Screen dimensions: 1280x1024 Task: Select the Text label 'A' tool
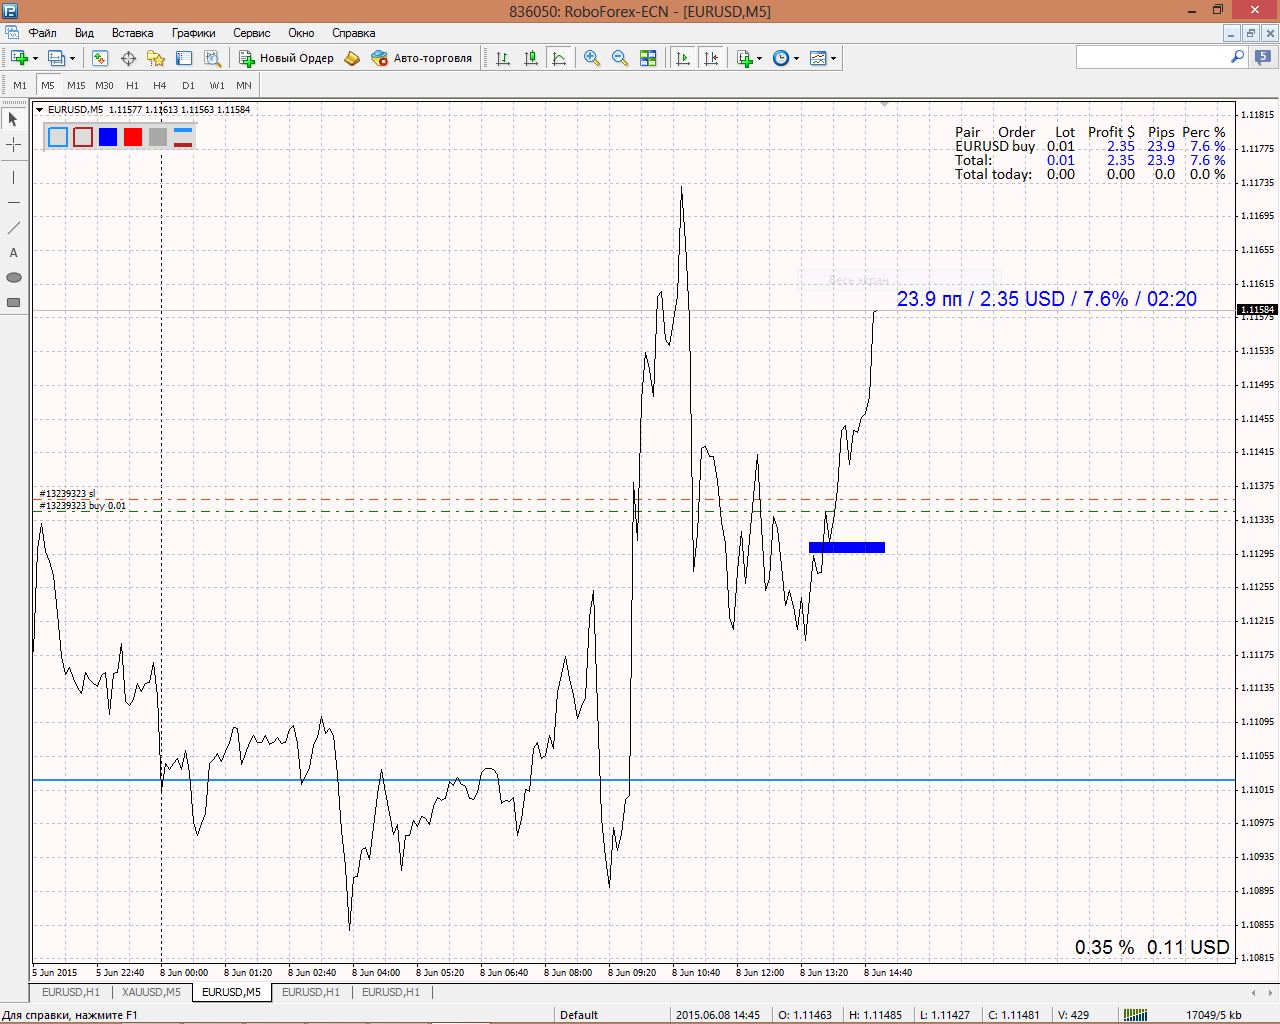coord(13,253)
